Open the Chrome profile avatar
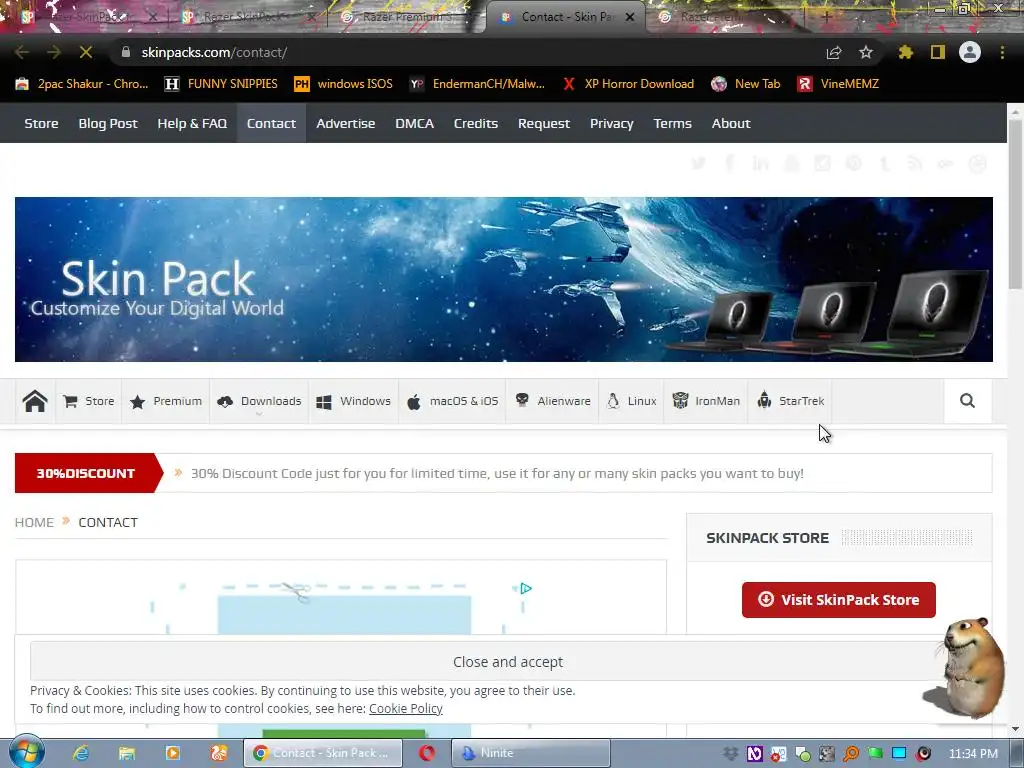This screenshot has height=768, width=1024. [970, 52]
